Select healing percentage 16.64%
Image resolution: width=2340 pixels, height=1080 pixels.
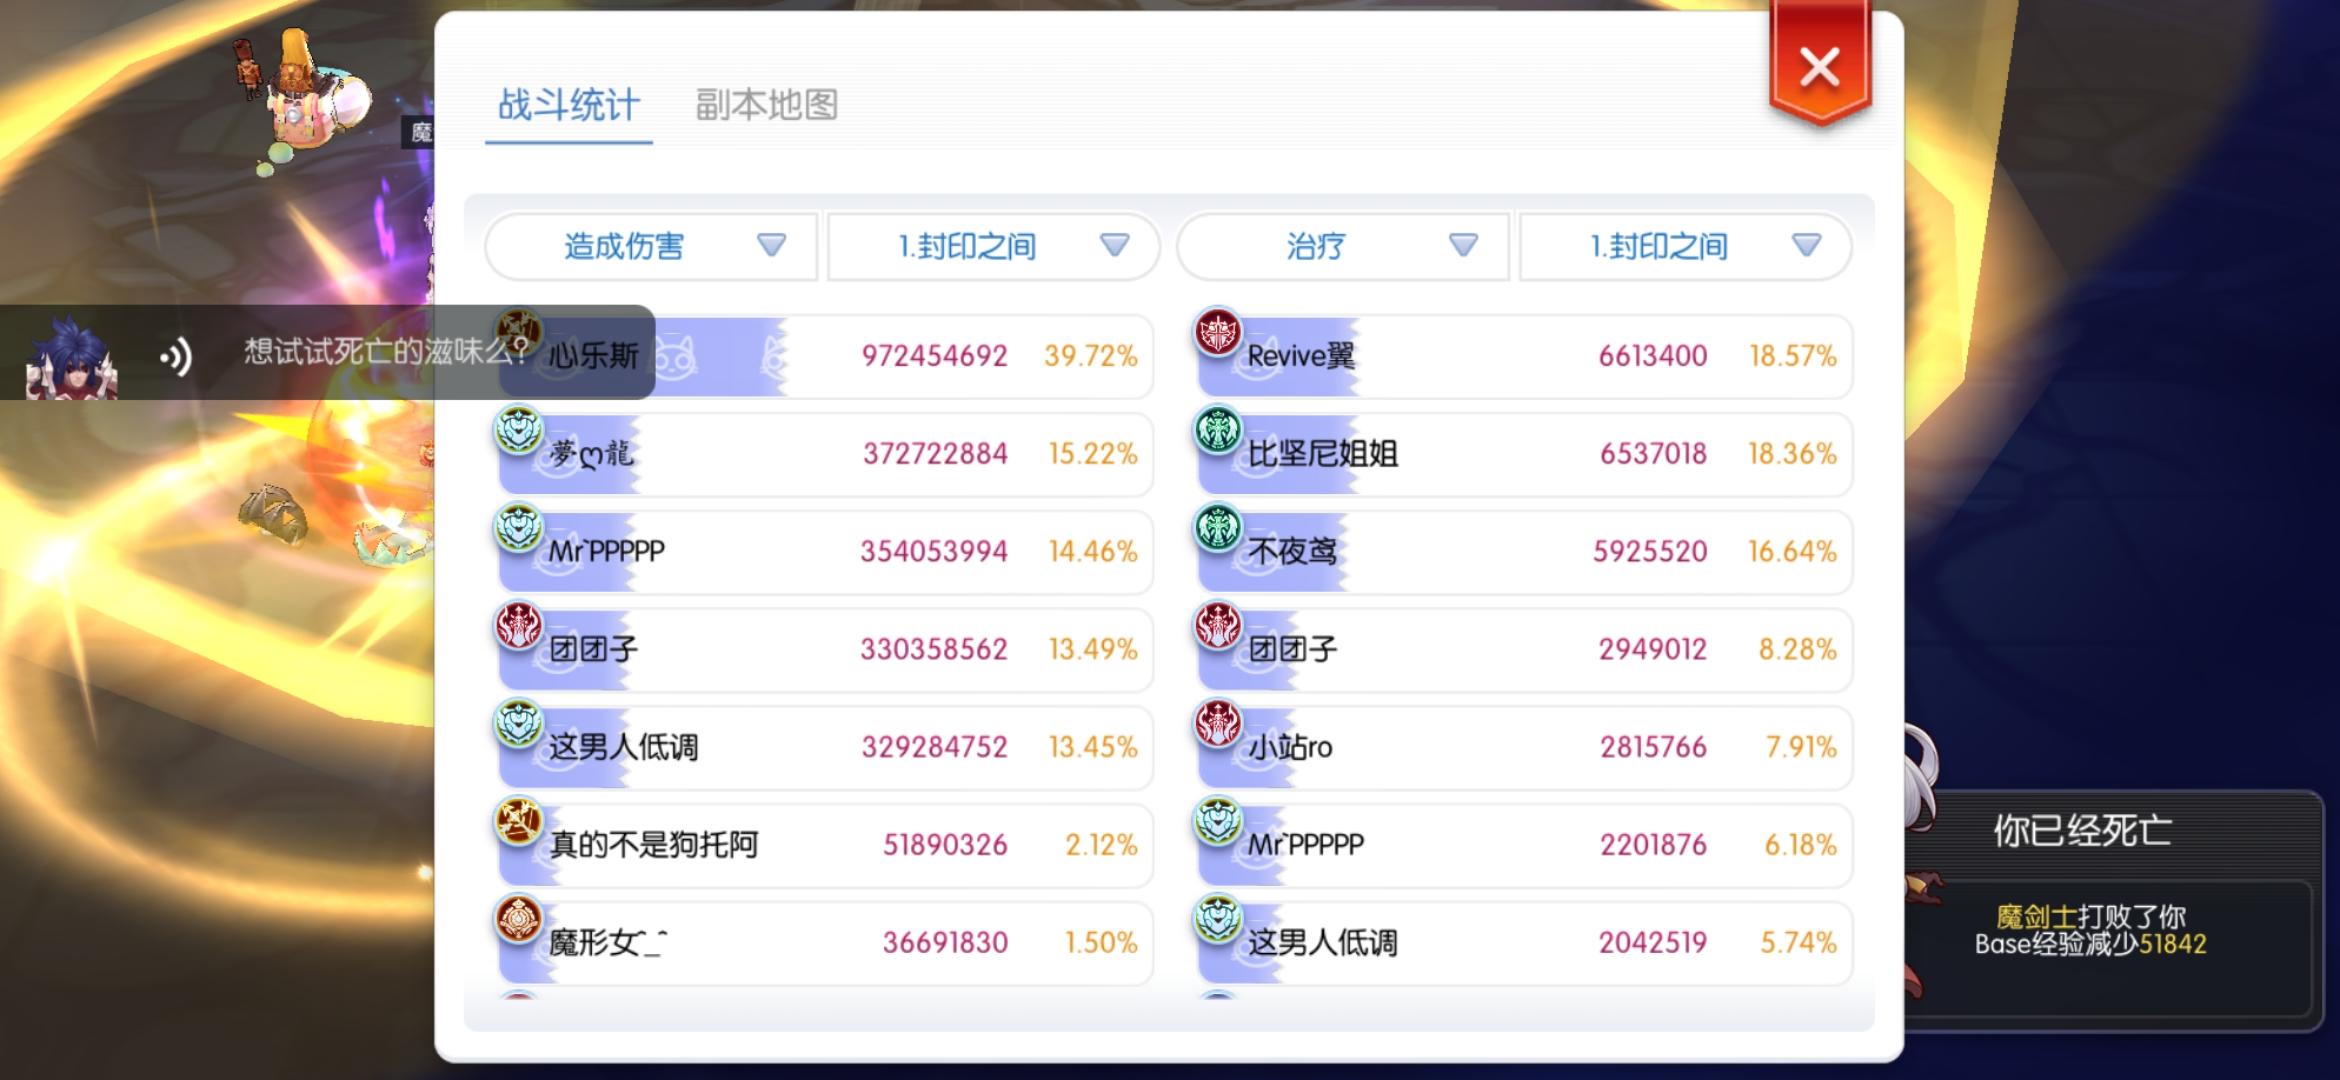tap(1792, 551)
